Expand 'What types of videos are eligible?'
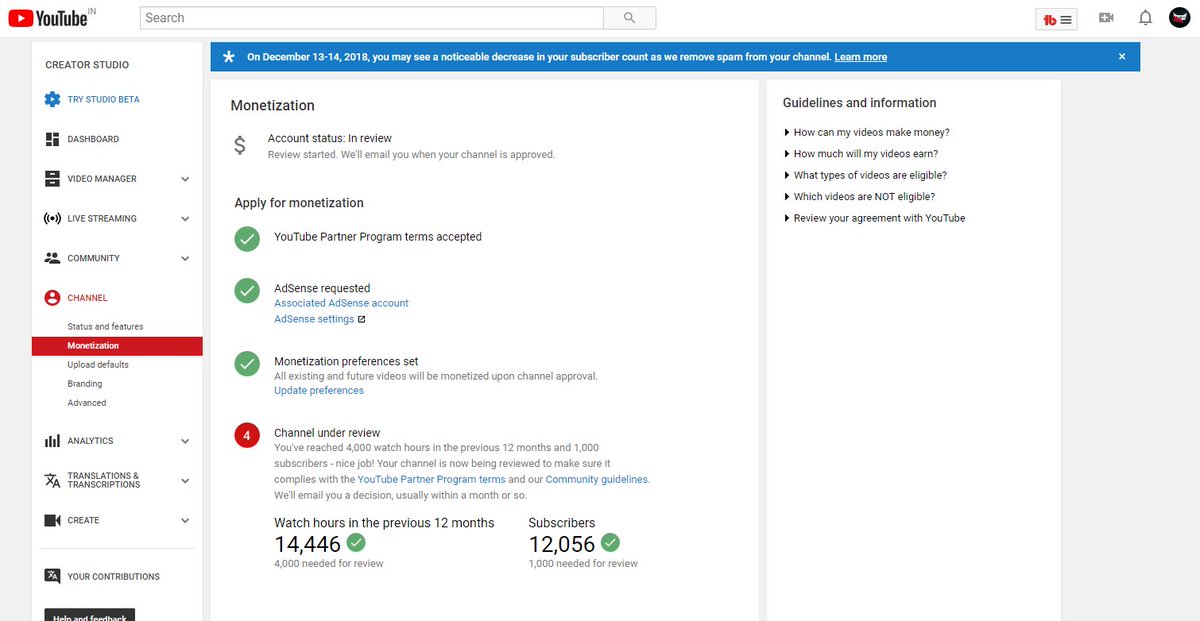 click(864, 175)
